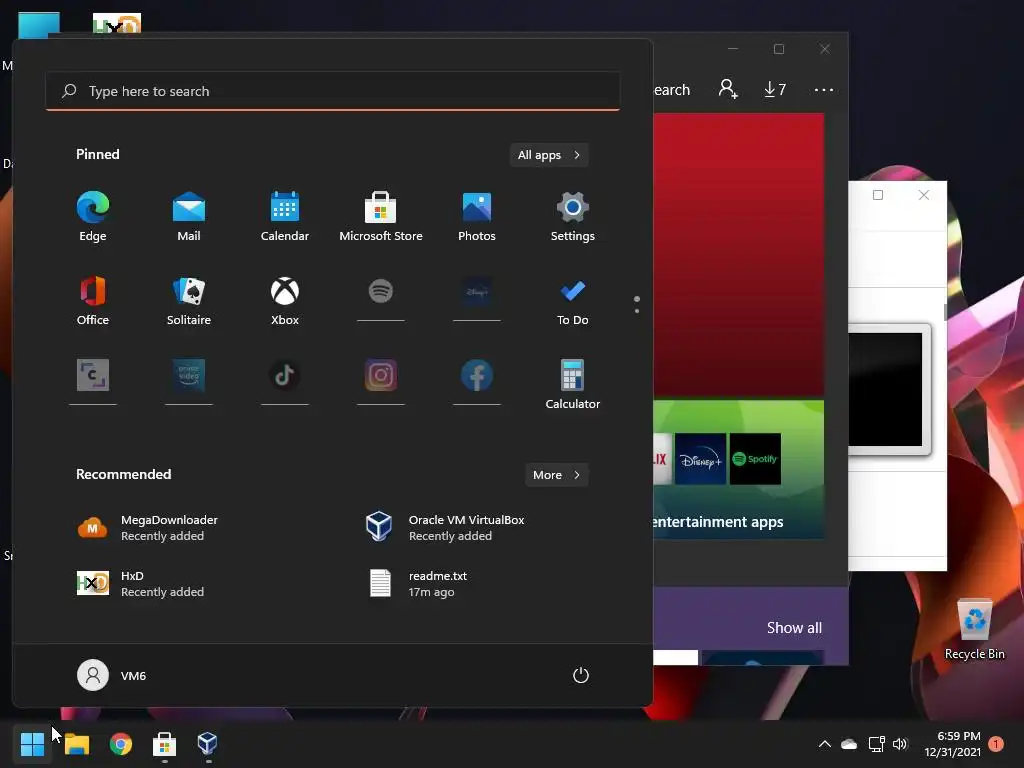The image size is (1024, 768).
Task: Click the OneDrive cloud tray icon
Action: (849, 744)
